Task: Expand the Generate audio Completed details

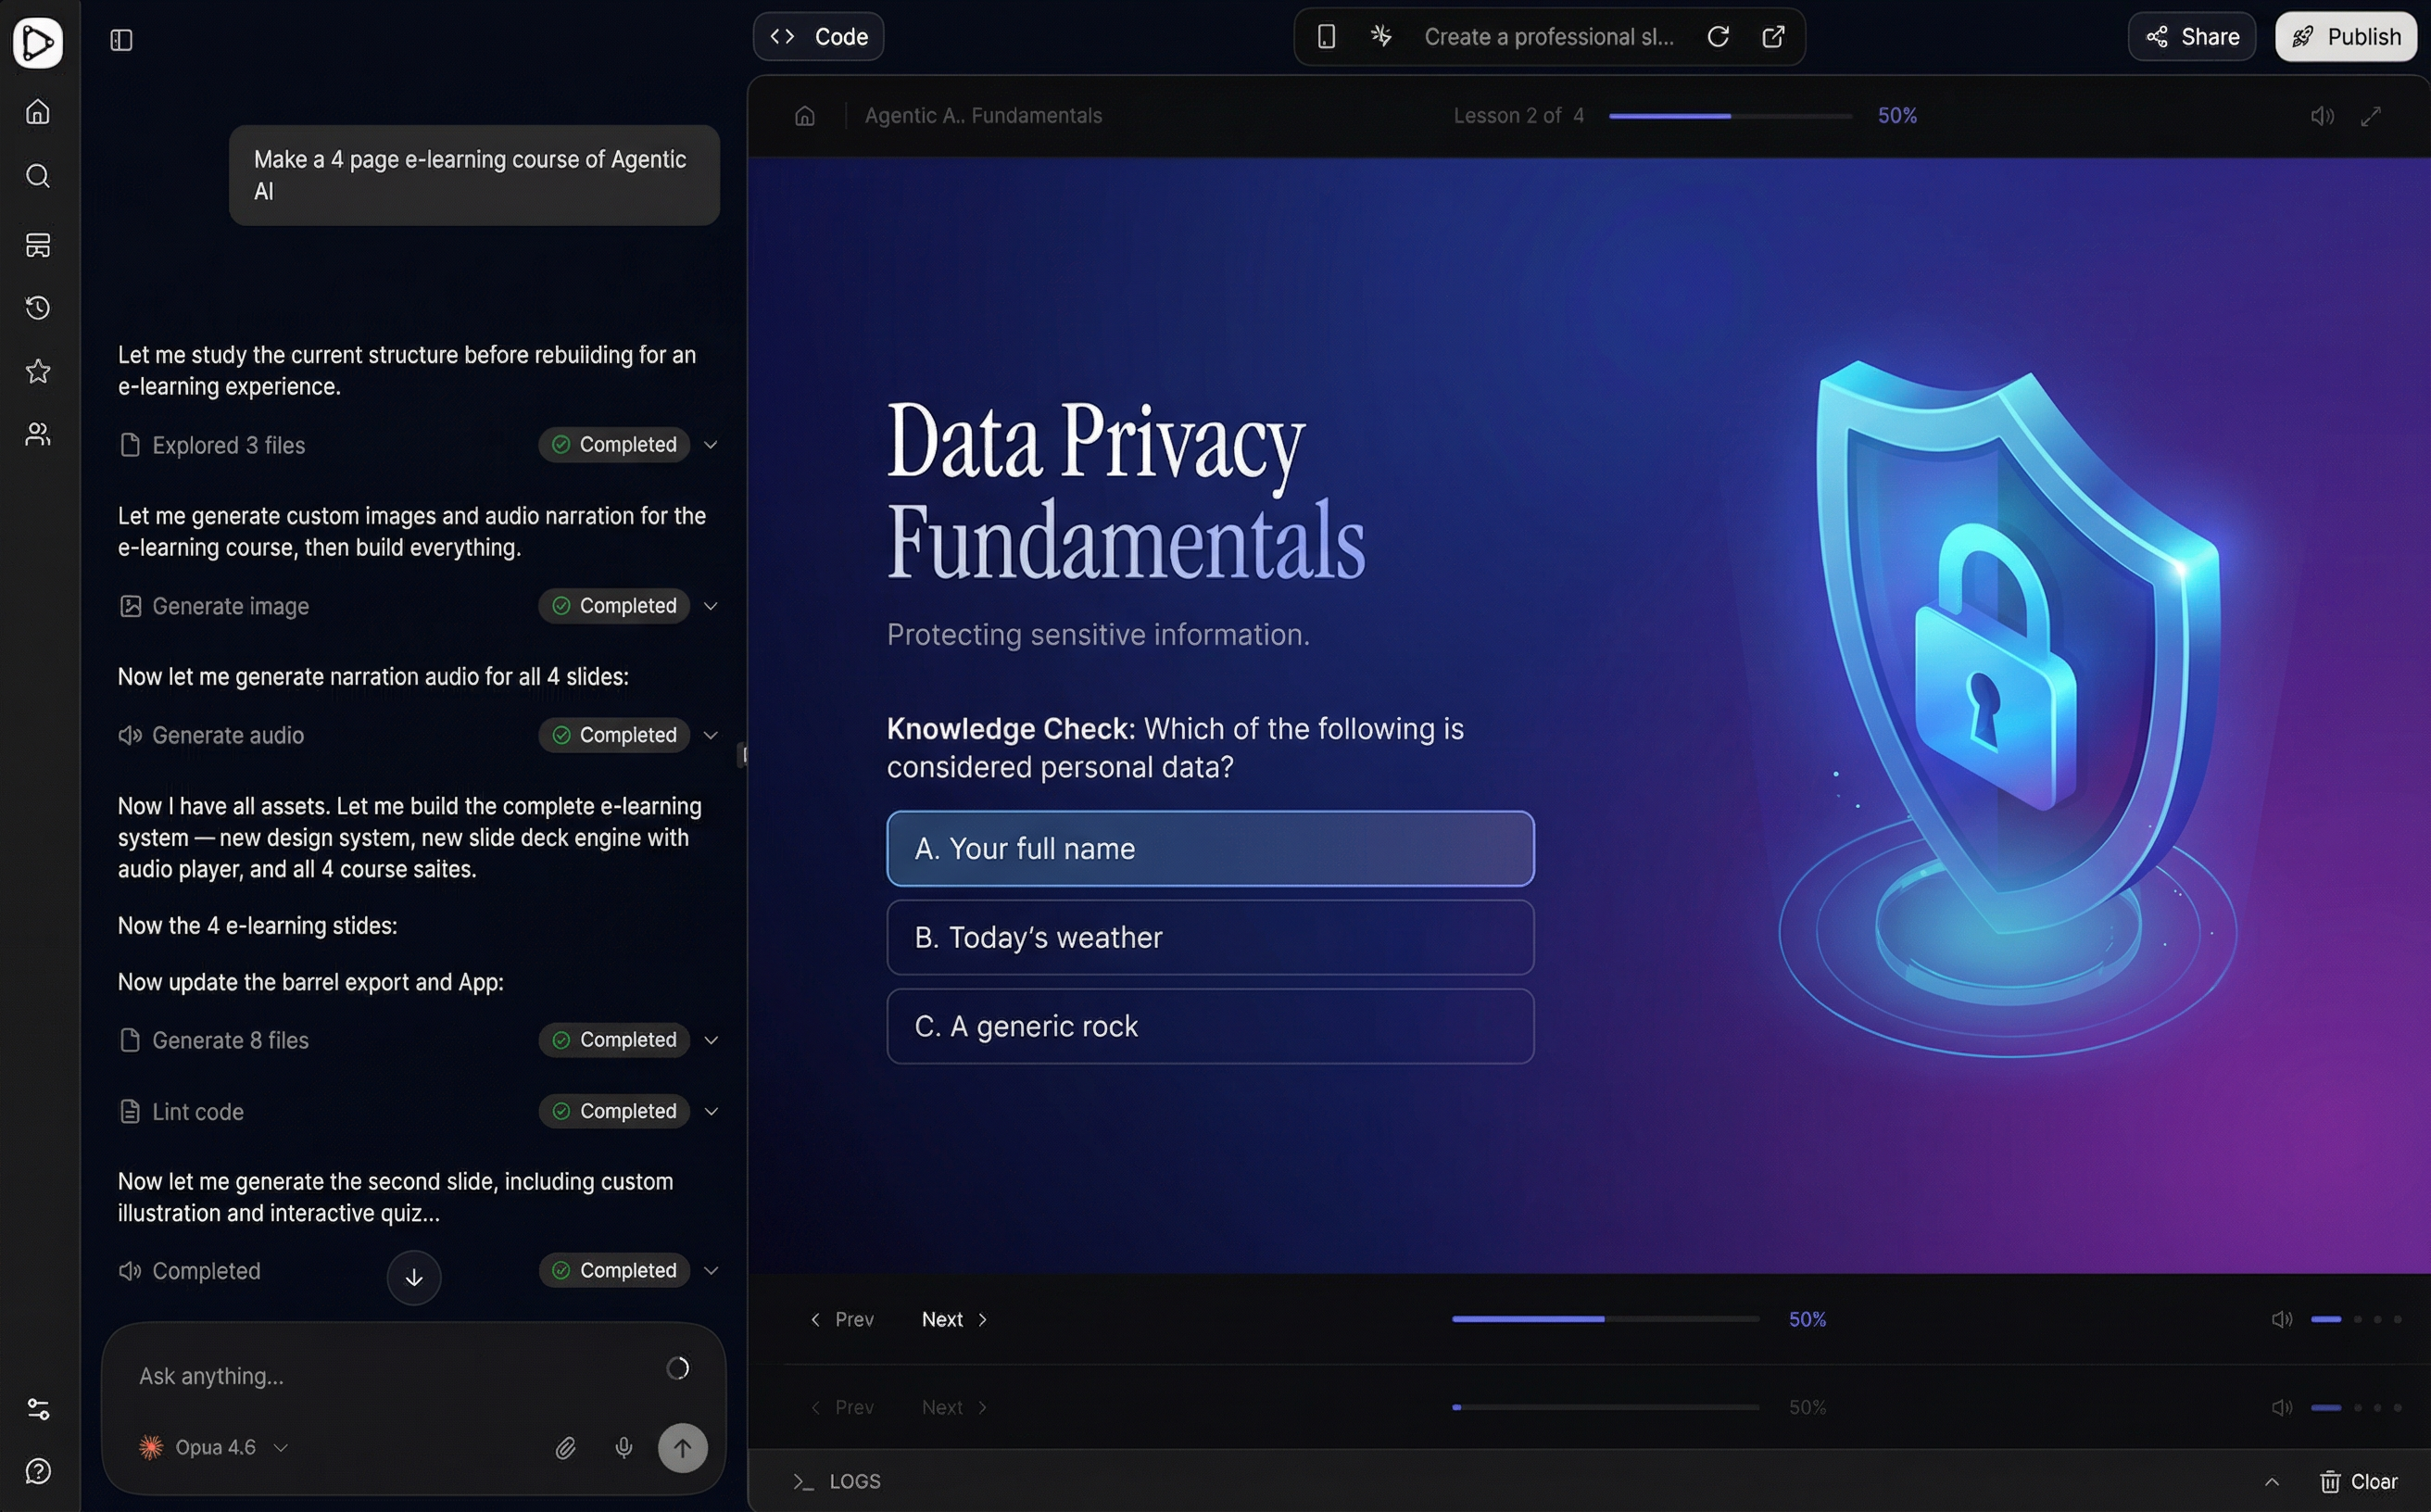Action: pos(711,735)
